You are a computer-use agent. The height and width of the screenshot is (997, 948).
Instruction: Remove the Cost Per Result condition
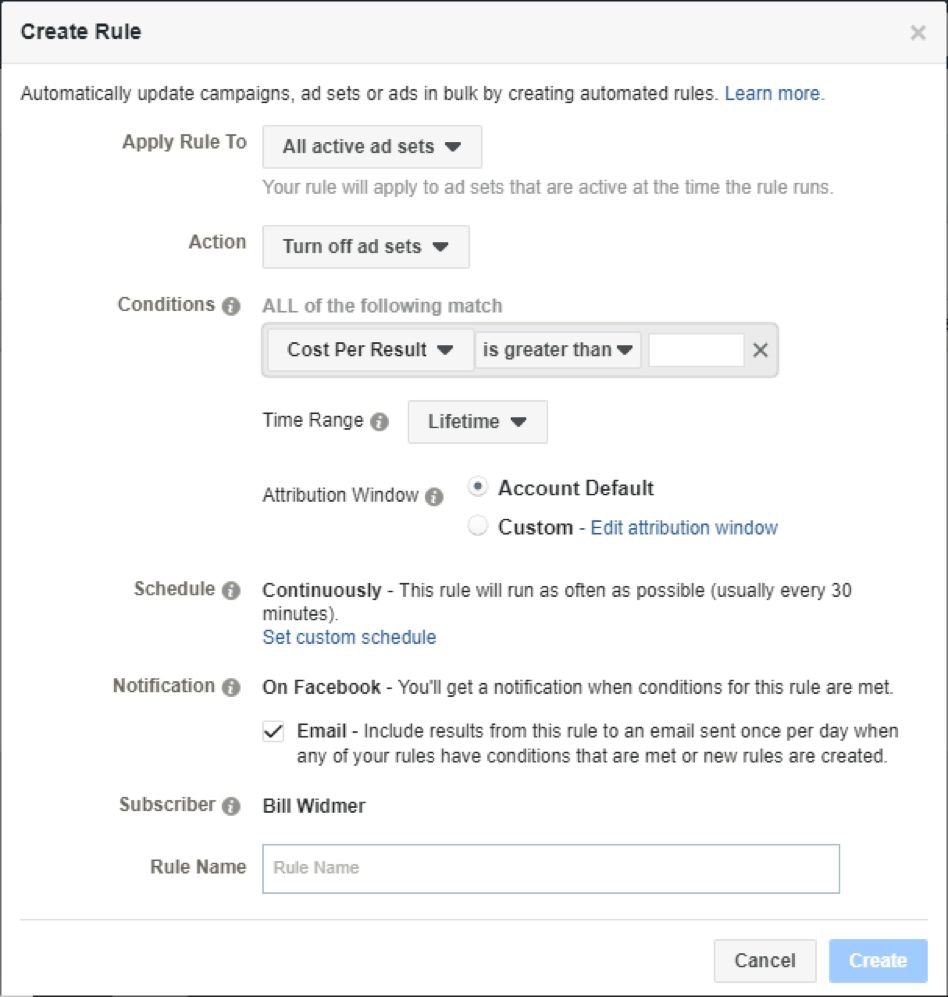tap(760, 350)
